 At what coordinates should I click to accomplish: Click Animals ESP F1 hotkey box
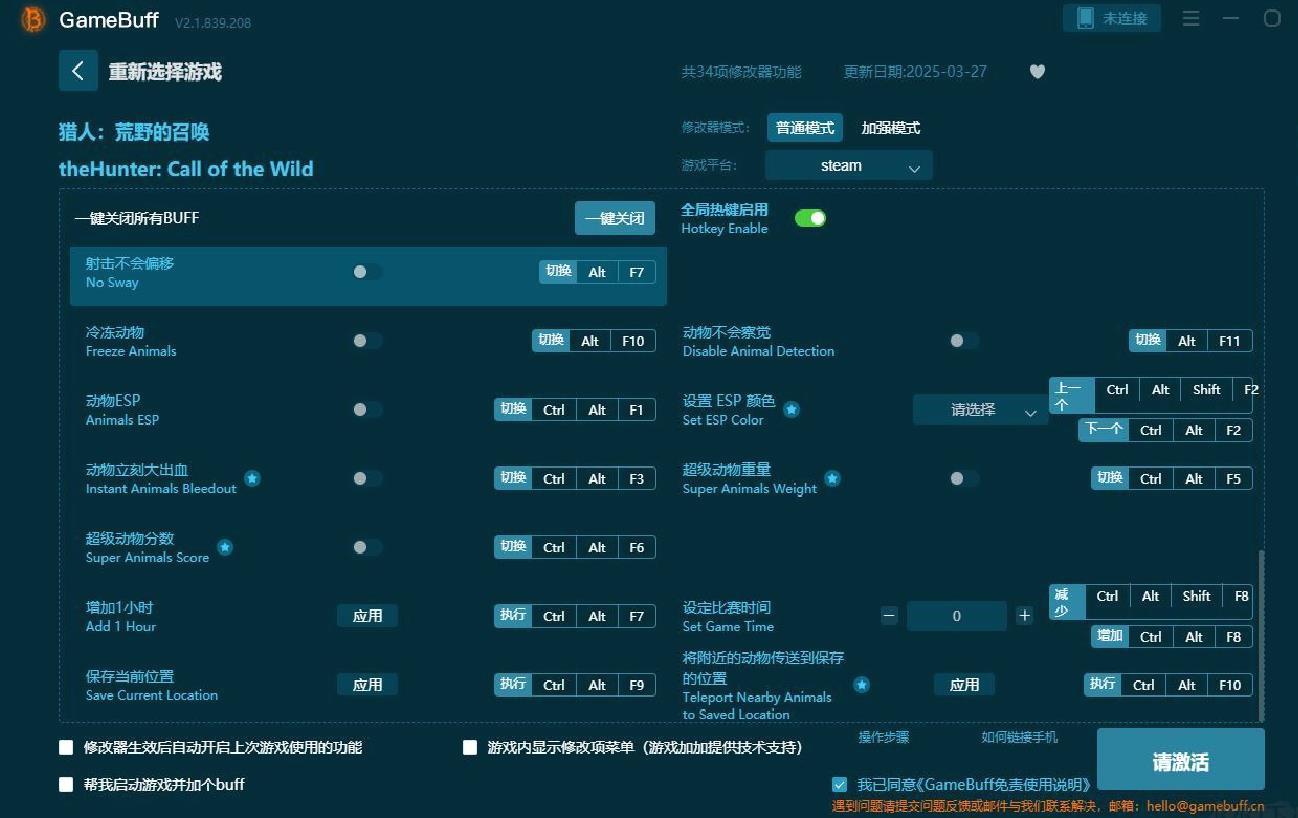636,410
